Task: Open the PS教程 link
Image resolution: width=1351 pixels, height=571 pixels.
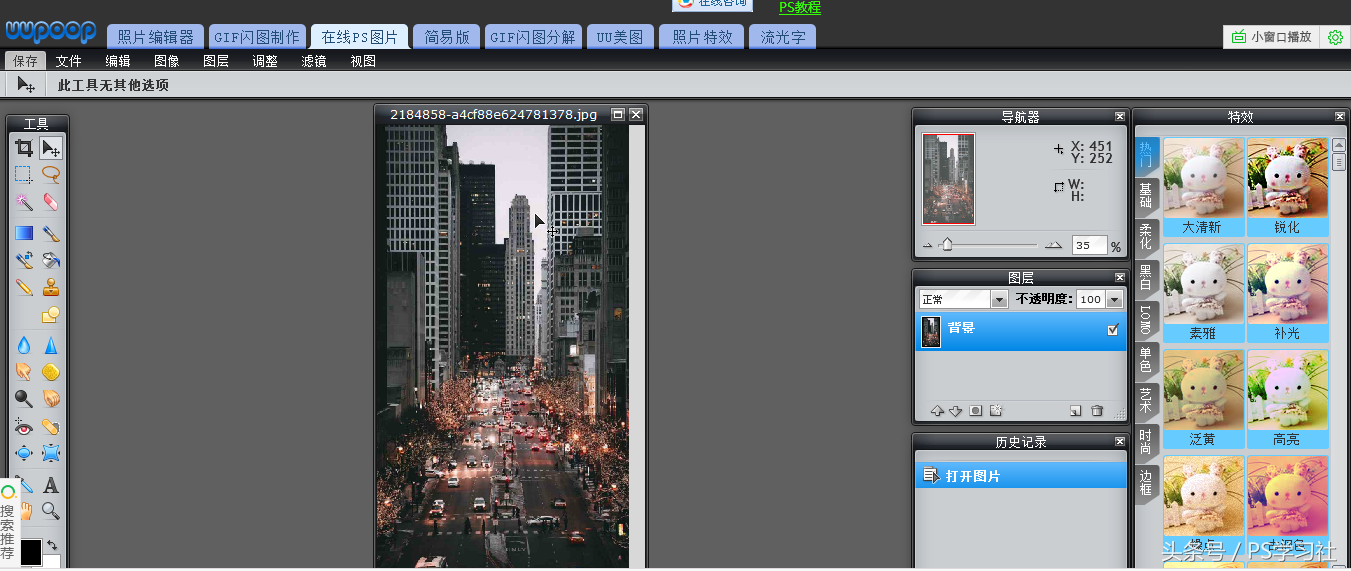Action: tap(800, 8)
